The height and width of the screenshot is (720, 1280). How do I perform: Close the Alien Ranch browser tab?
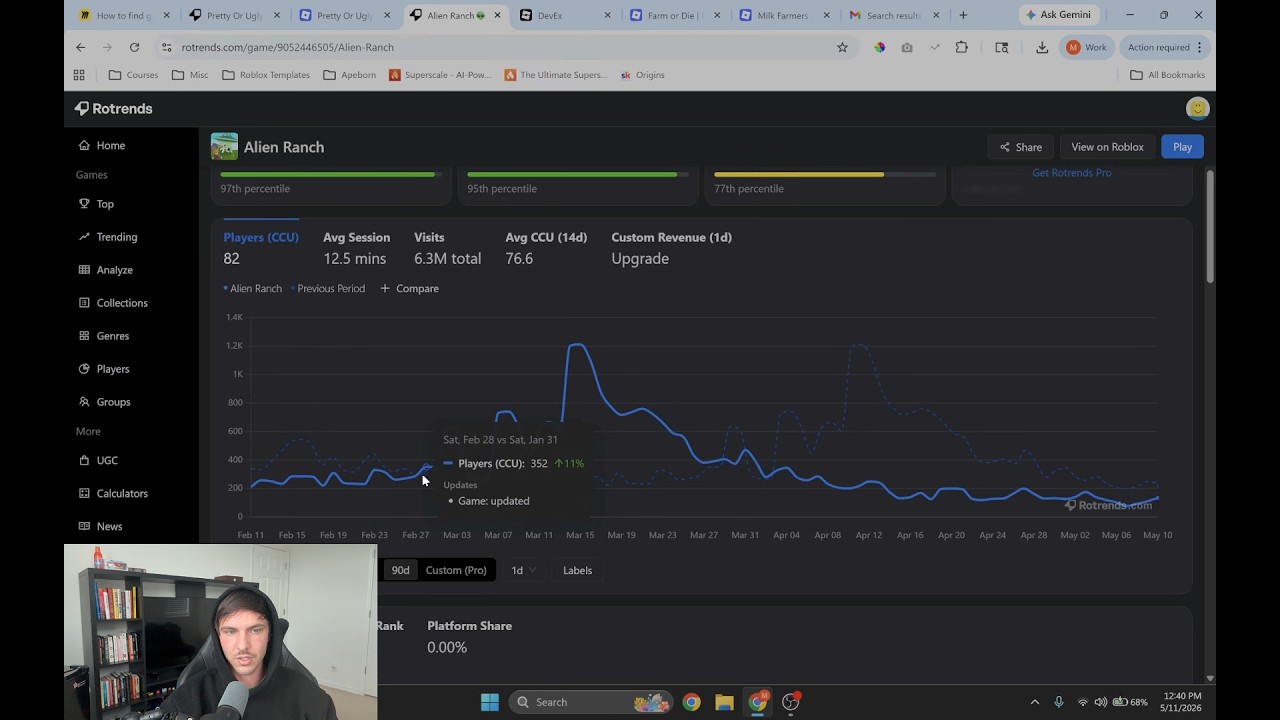[497, 15]
